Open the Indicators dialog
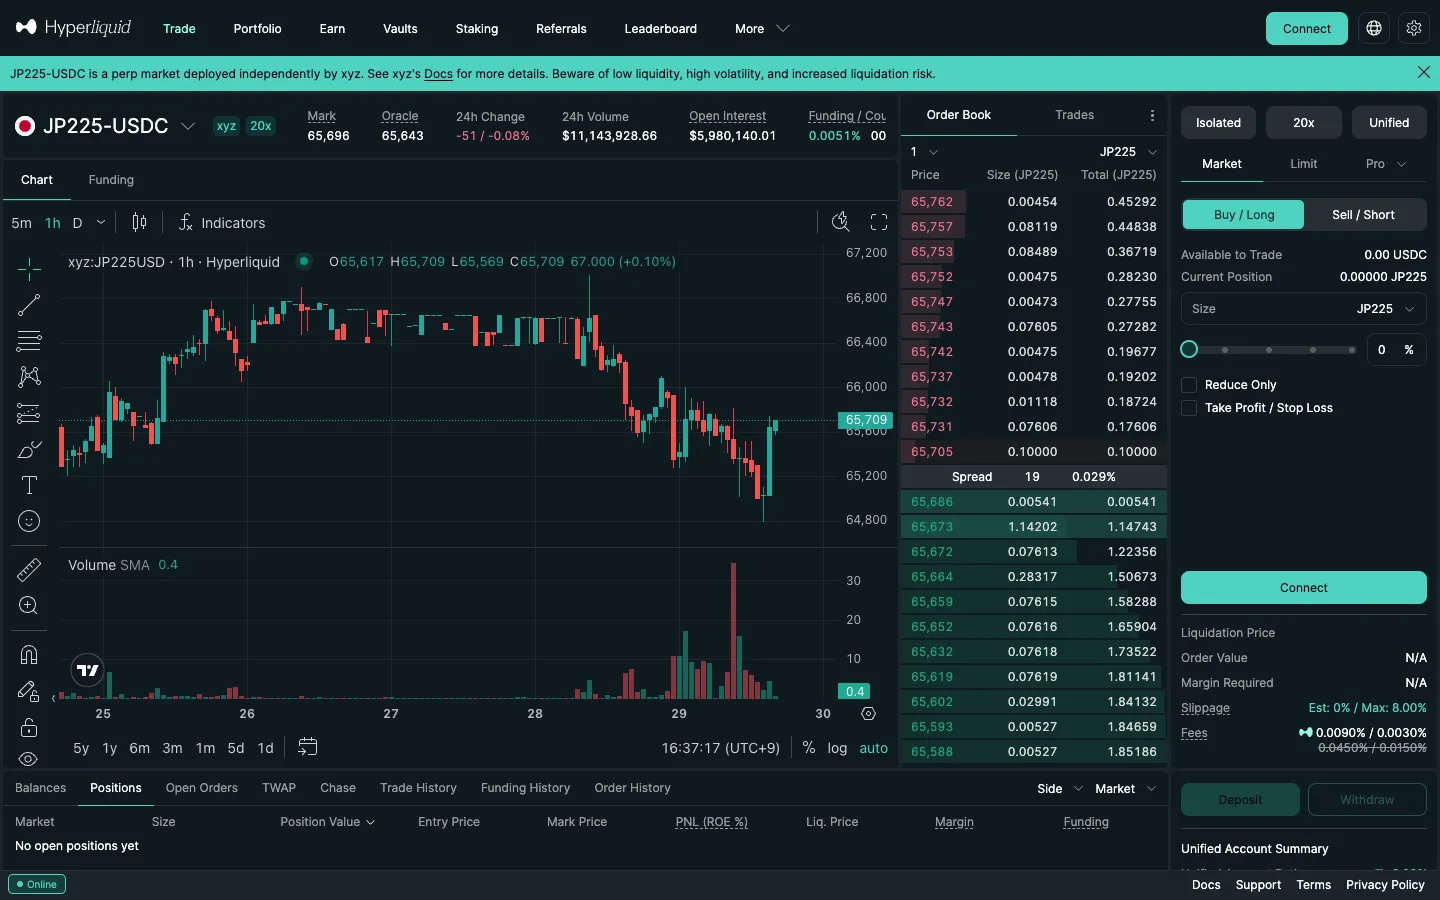The width and height of the screenshot is (1440, 900). pyautogui.click(x=221, y=222)
